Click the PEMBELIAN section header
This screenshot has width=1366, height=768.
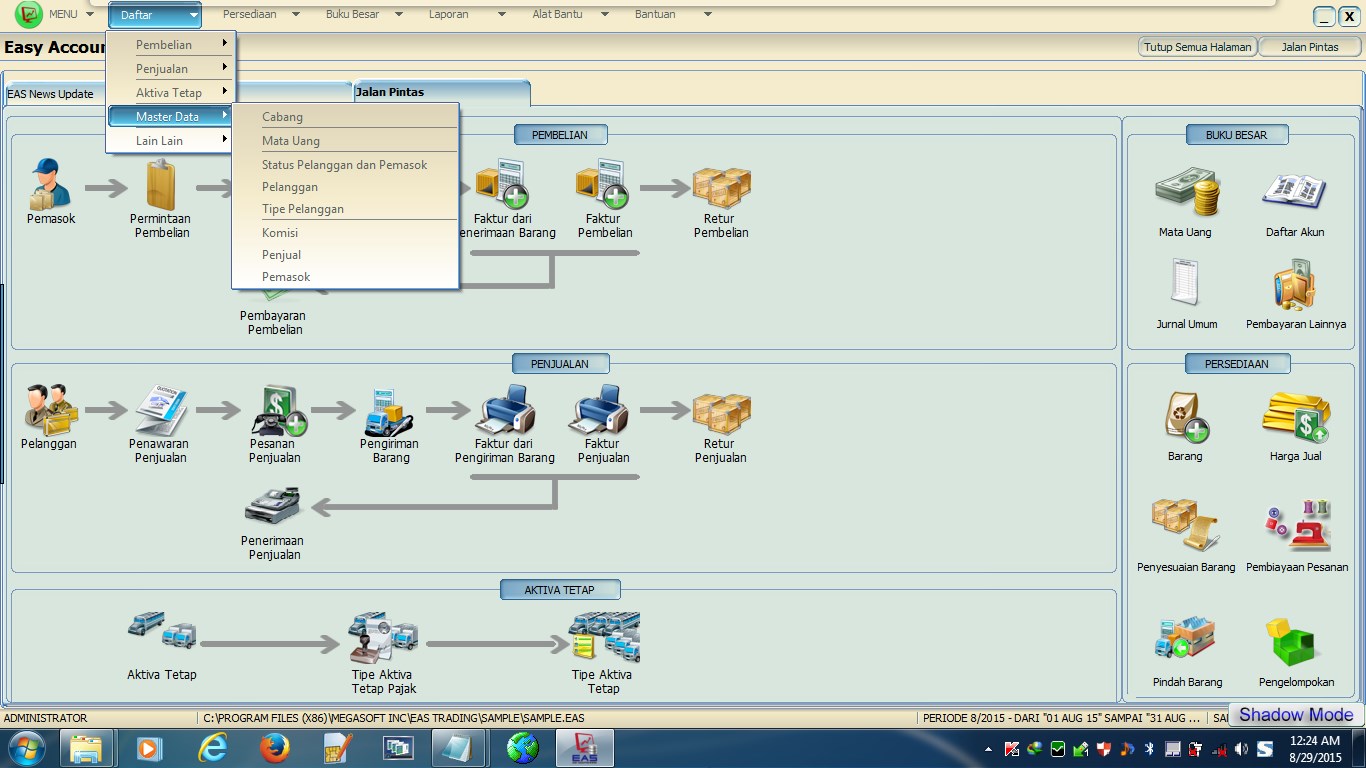(x=561, y=135)
